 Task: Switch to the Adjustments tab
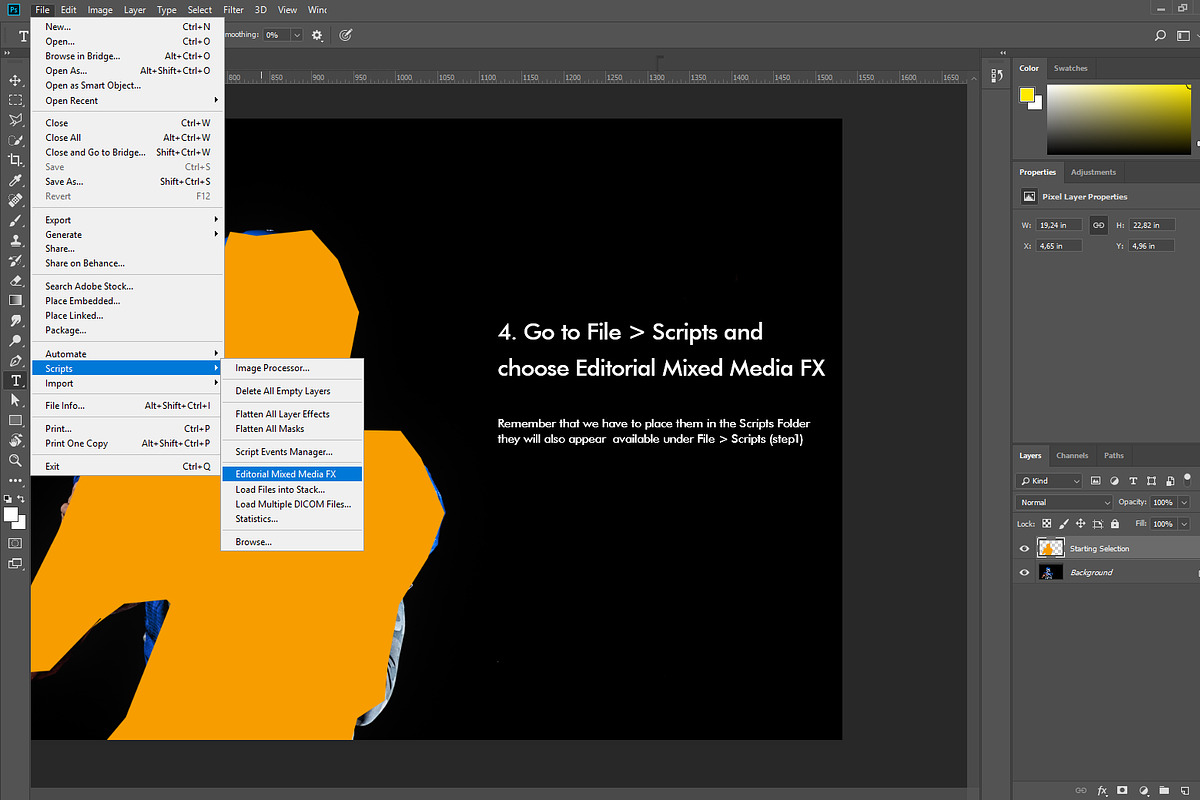1091,172
